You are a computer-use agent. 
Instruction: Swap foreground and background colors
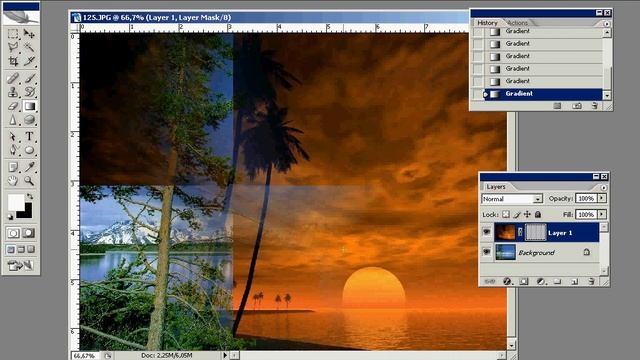tap(30, 196)
